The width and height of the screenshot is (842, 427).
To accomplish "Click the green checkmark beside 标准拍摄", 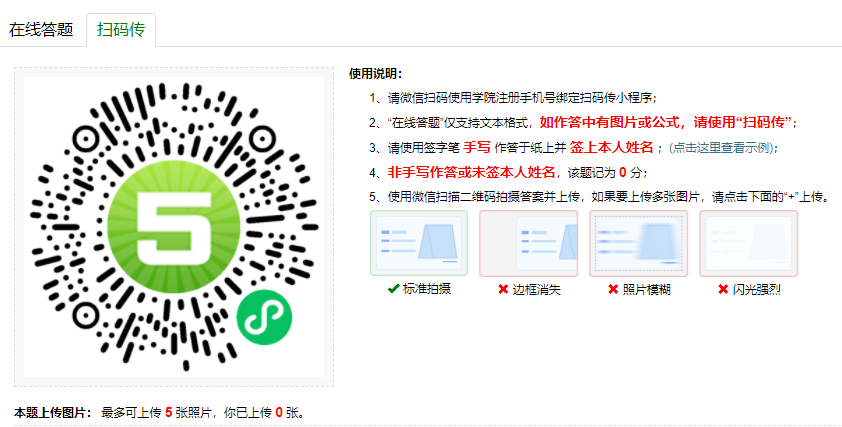I will pyautogui.click(x=393, y=289).
